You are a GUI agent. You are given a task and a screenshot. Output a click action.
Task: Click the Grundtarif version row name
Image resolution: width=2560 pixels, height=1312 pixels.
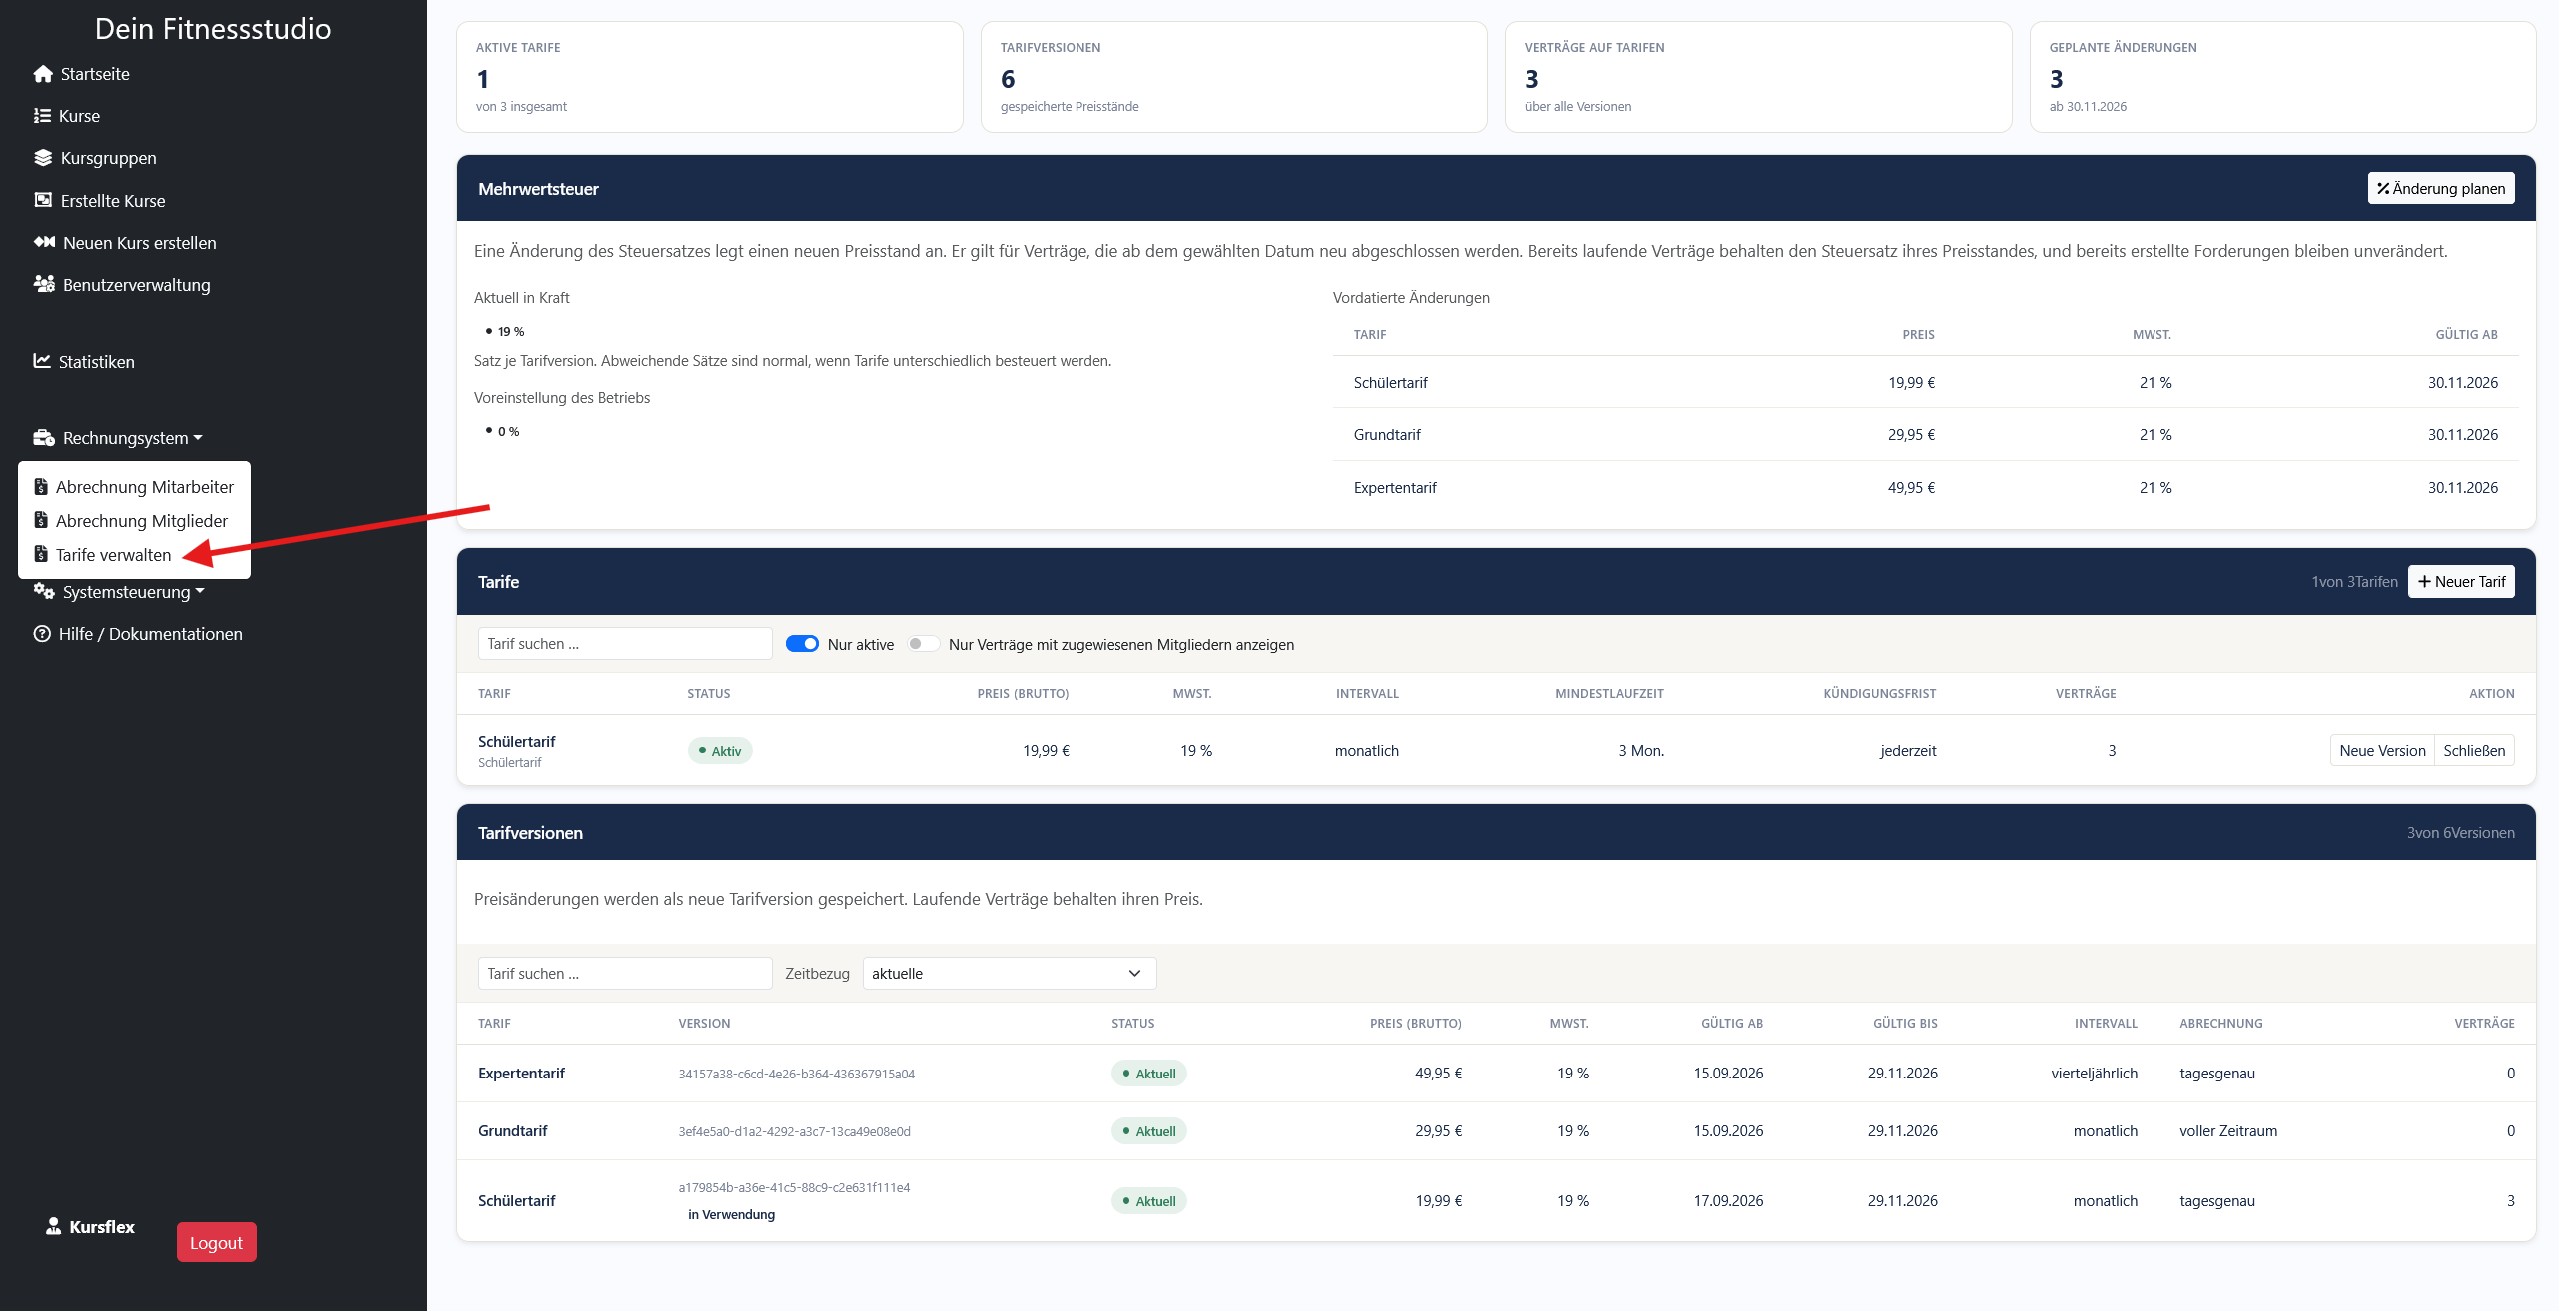[x=513, y=1130]
